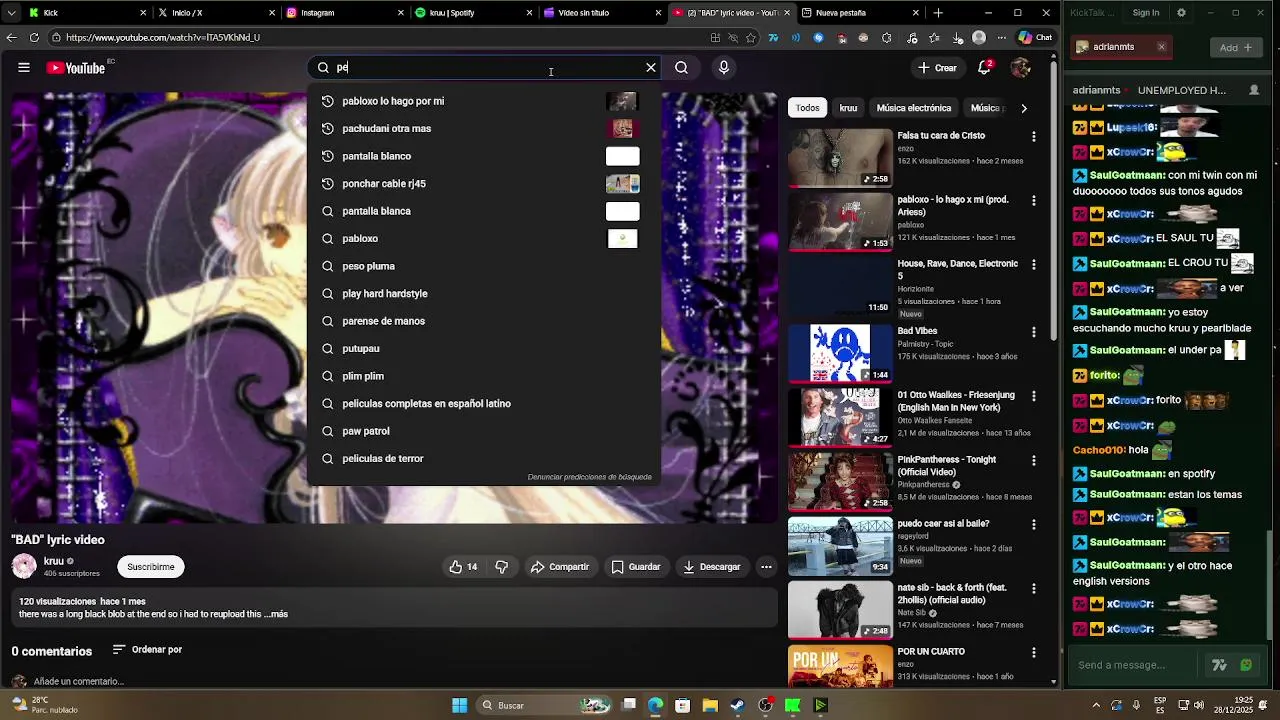Dislike the video with thumbs-down
This screenshot has width=1280, height=720.
(x=502, y=567)
